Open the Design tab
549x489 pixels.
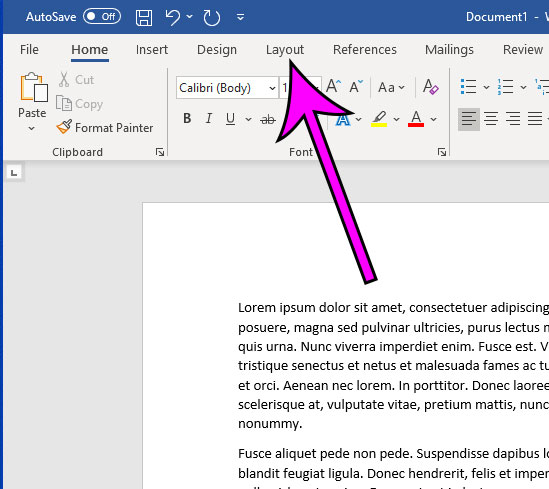pyautogui.click(x=217, y=50)
